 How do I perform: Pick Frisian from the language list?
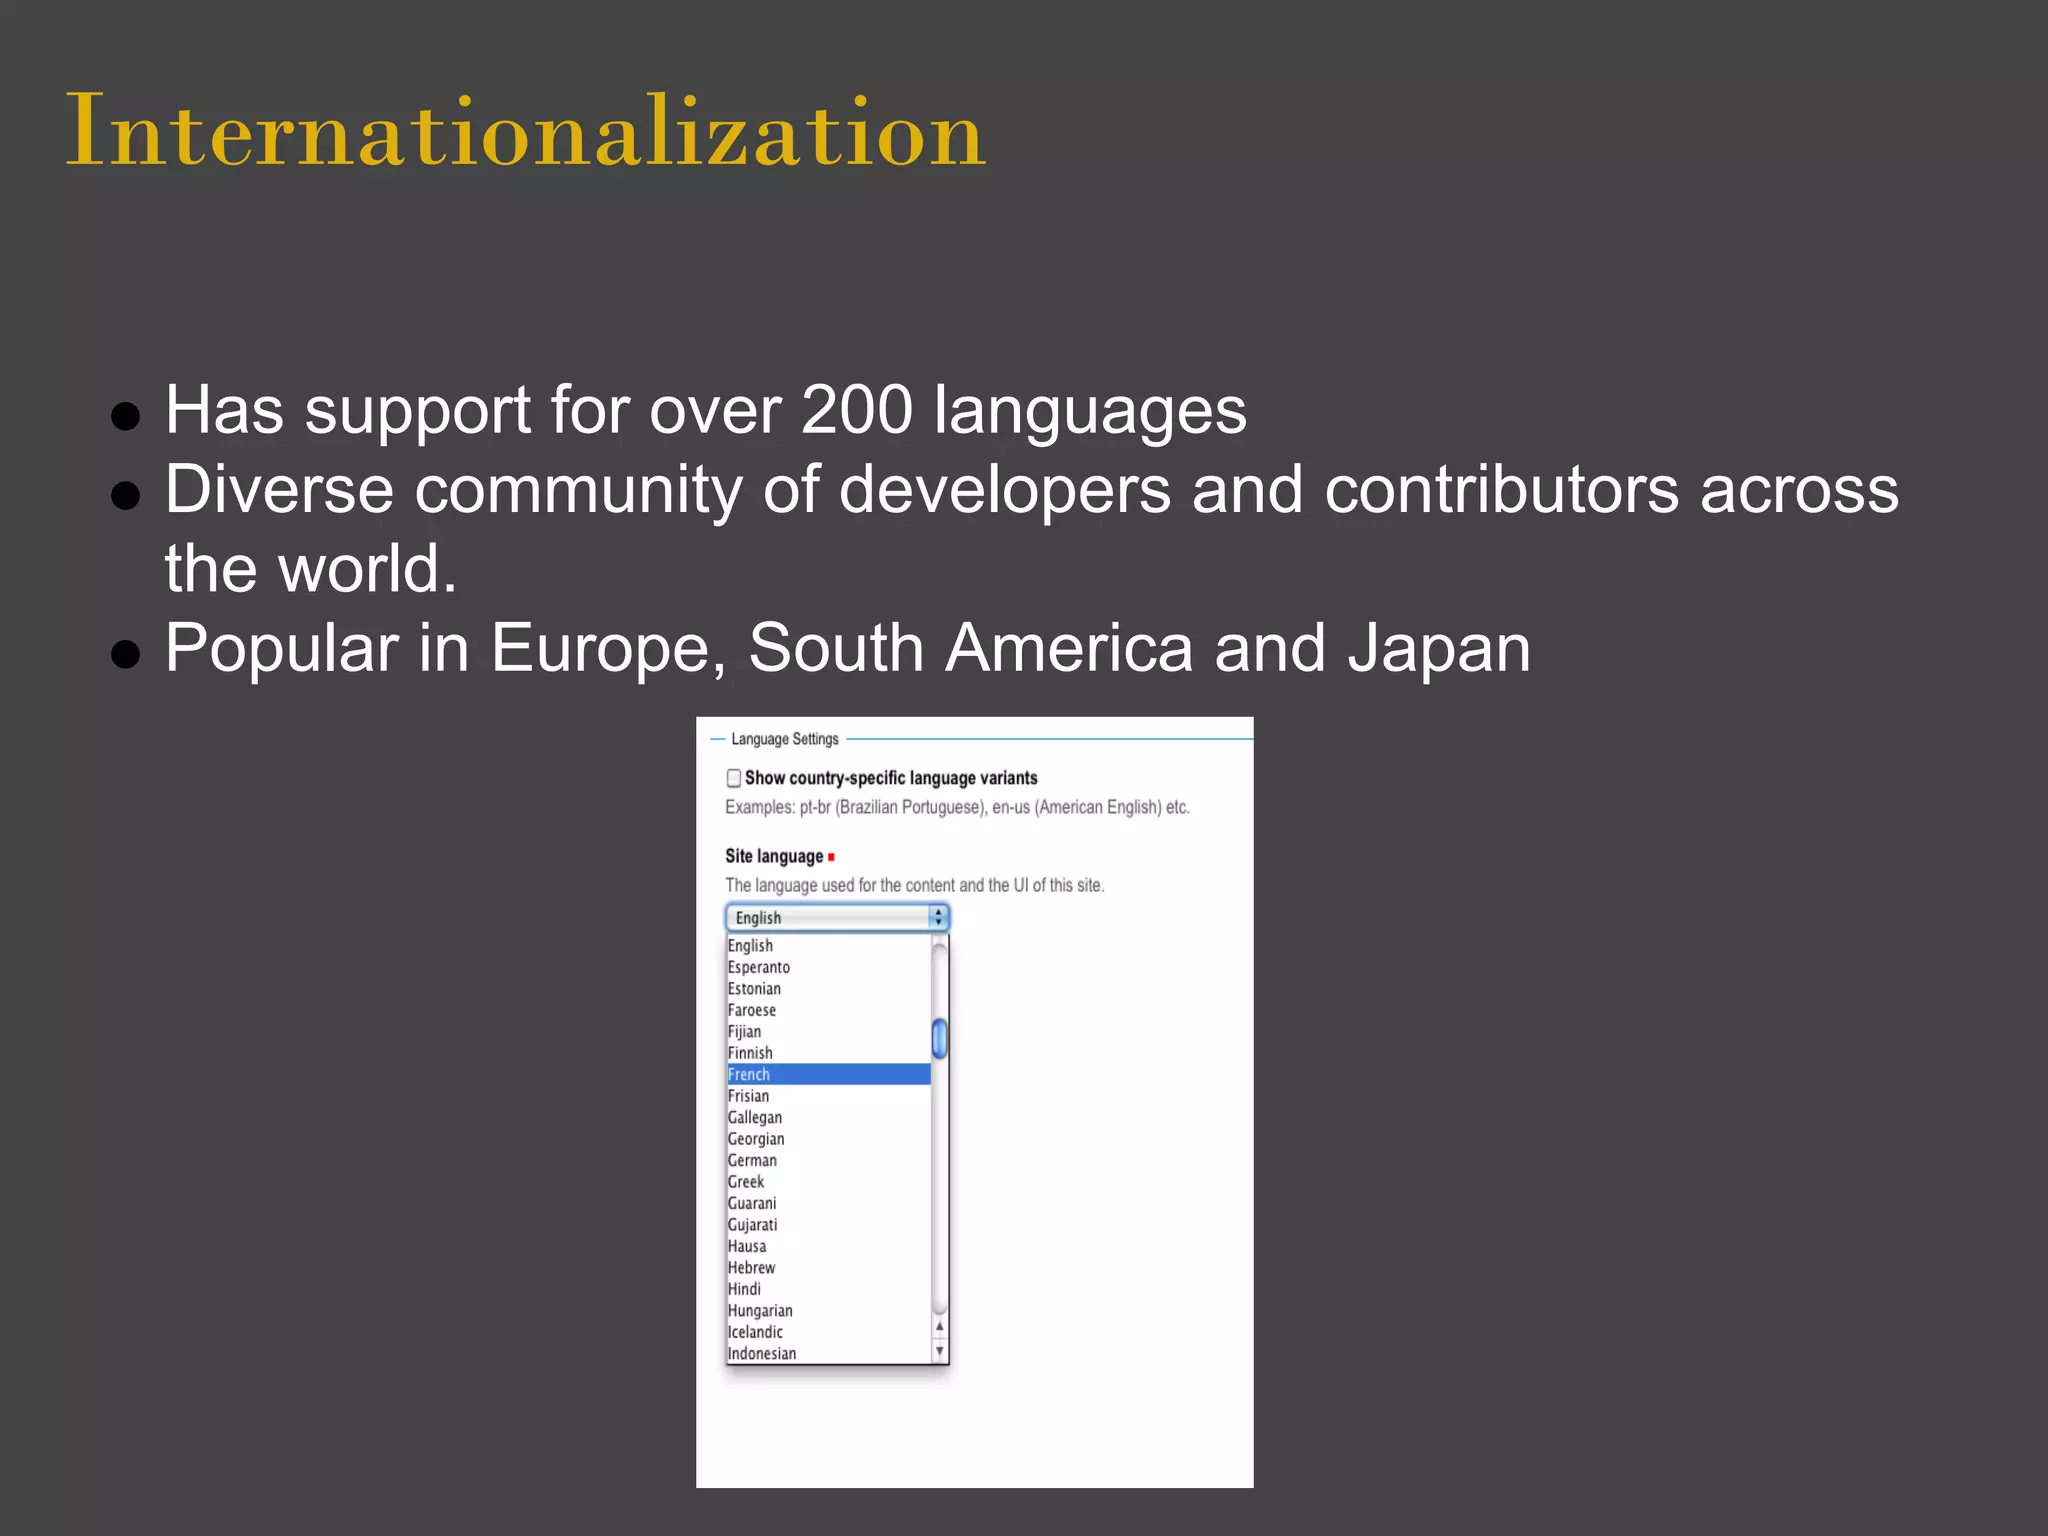pyautogui.click(x=828, y=1096)
